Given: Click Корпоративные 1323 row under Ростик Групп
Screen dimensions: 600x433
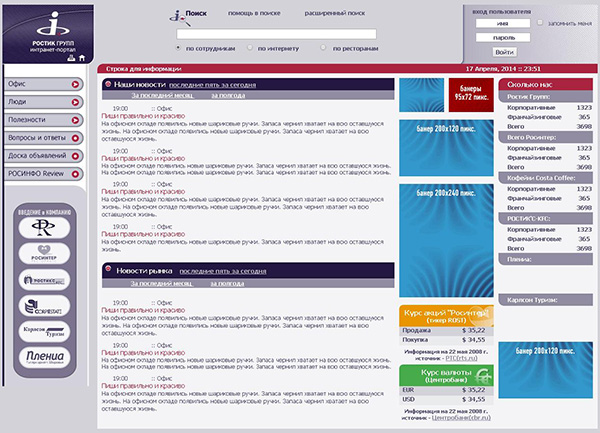Looking at the screenshot, I should coord(549,108).
